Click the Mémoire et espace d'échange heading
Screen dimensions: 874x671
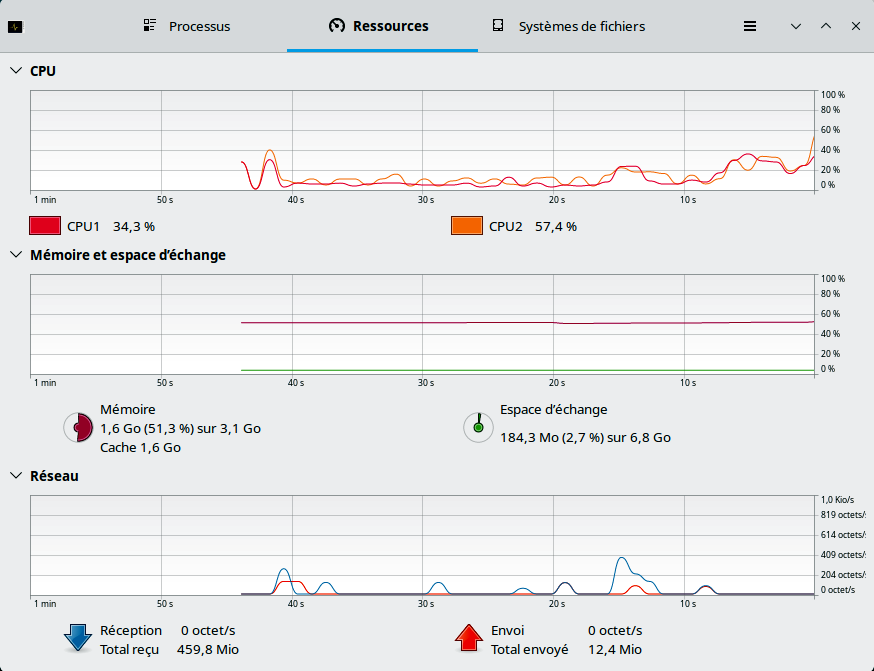[x=128, y=255]
